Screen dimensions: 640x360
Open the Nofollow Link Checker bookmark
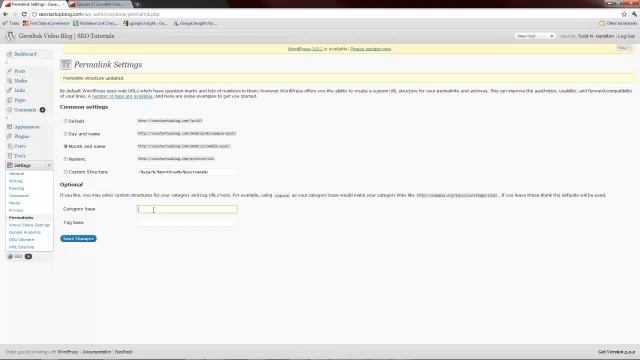point(95,23)
